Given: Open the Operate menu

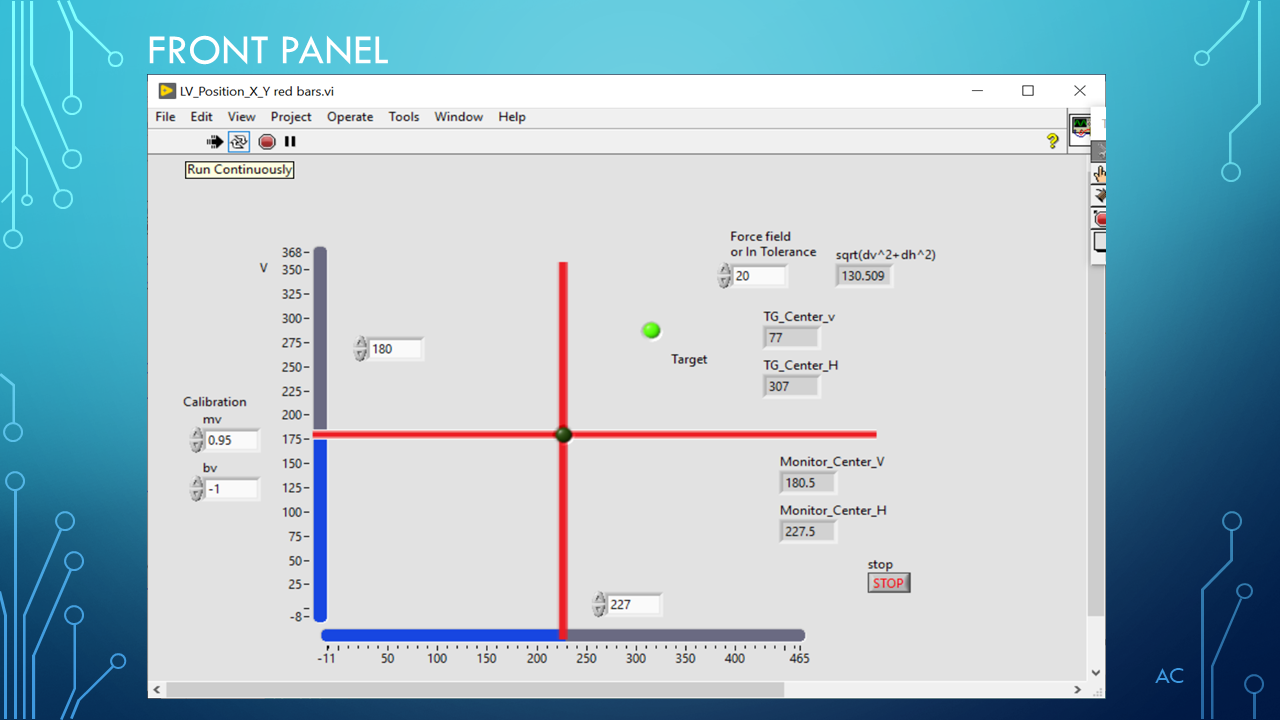Looking at the screenshot, I should [350, 117].
